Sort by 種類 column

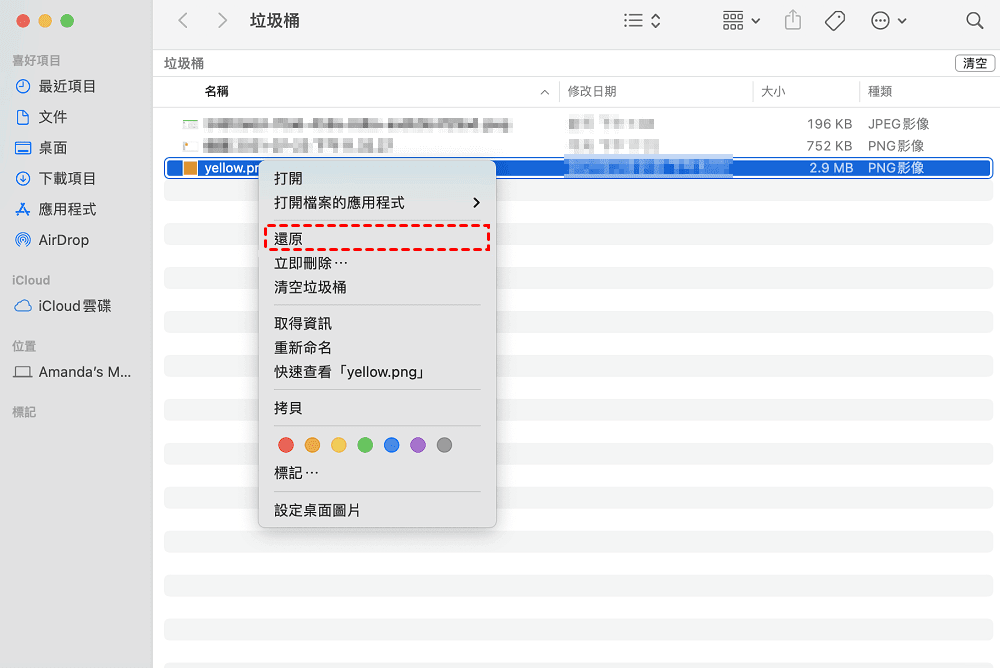(879, 91)
